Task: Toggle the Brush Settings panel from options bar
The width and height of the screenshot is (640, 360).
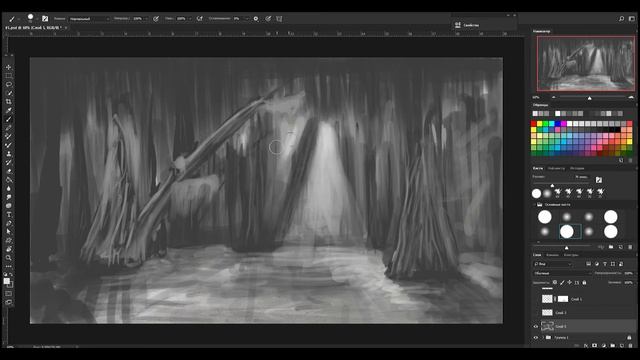Action: click(x=45, y=19)
